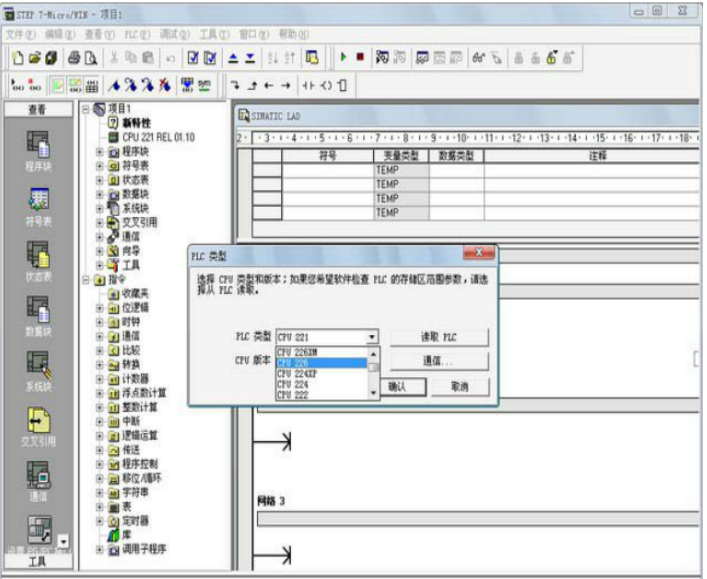Open Symbol Table in the view bar
Screen dimensions: 707x579
pos(38,206)
